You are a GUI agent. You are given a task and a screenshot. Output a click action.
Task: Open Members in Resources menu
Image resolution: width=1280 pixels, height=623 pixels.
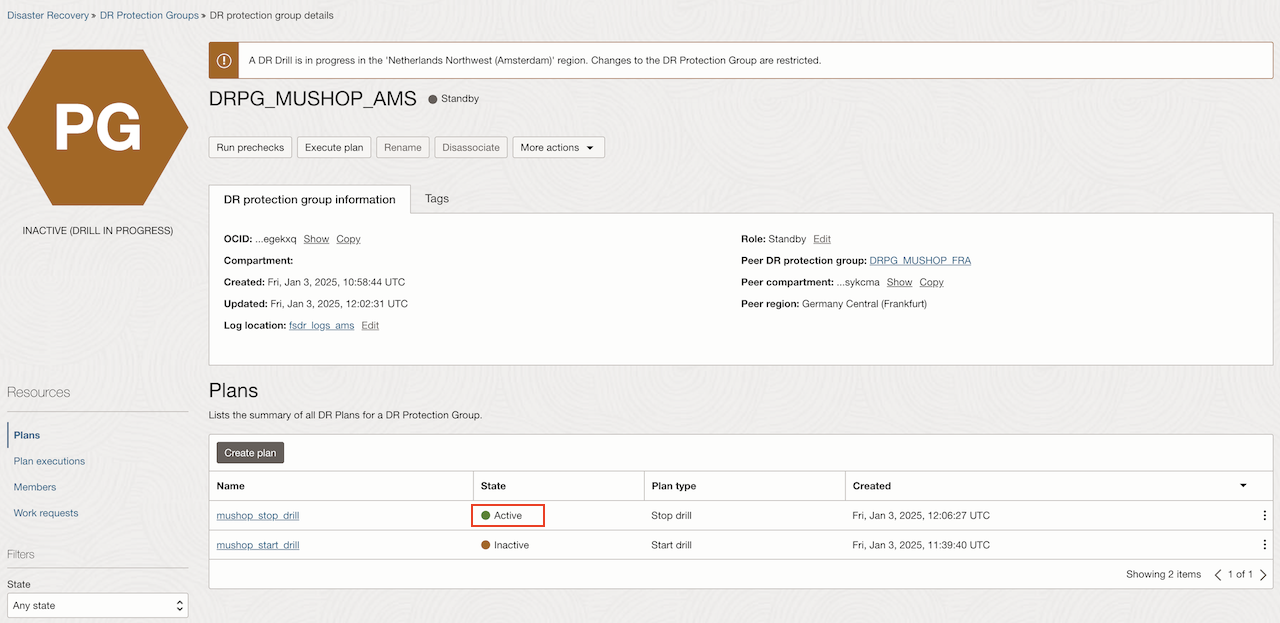[35, 487]
